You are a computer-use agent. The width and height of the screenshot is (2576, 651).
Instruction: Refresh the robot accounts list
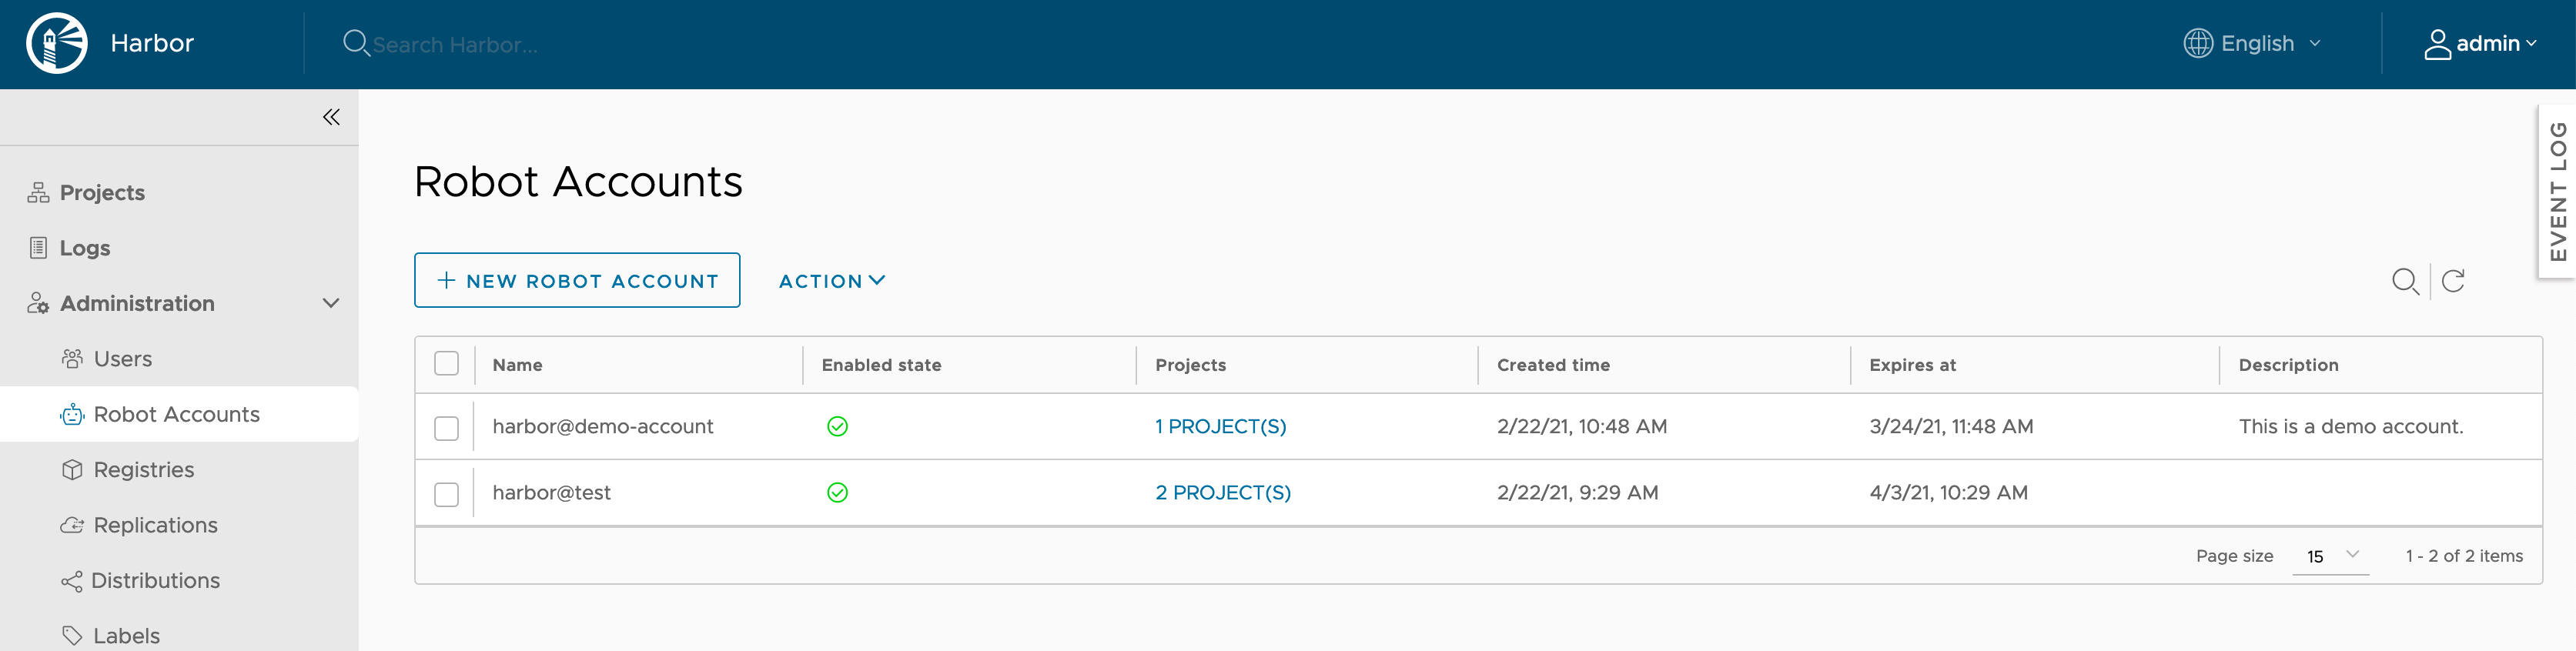(2453, 281)
